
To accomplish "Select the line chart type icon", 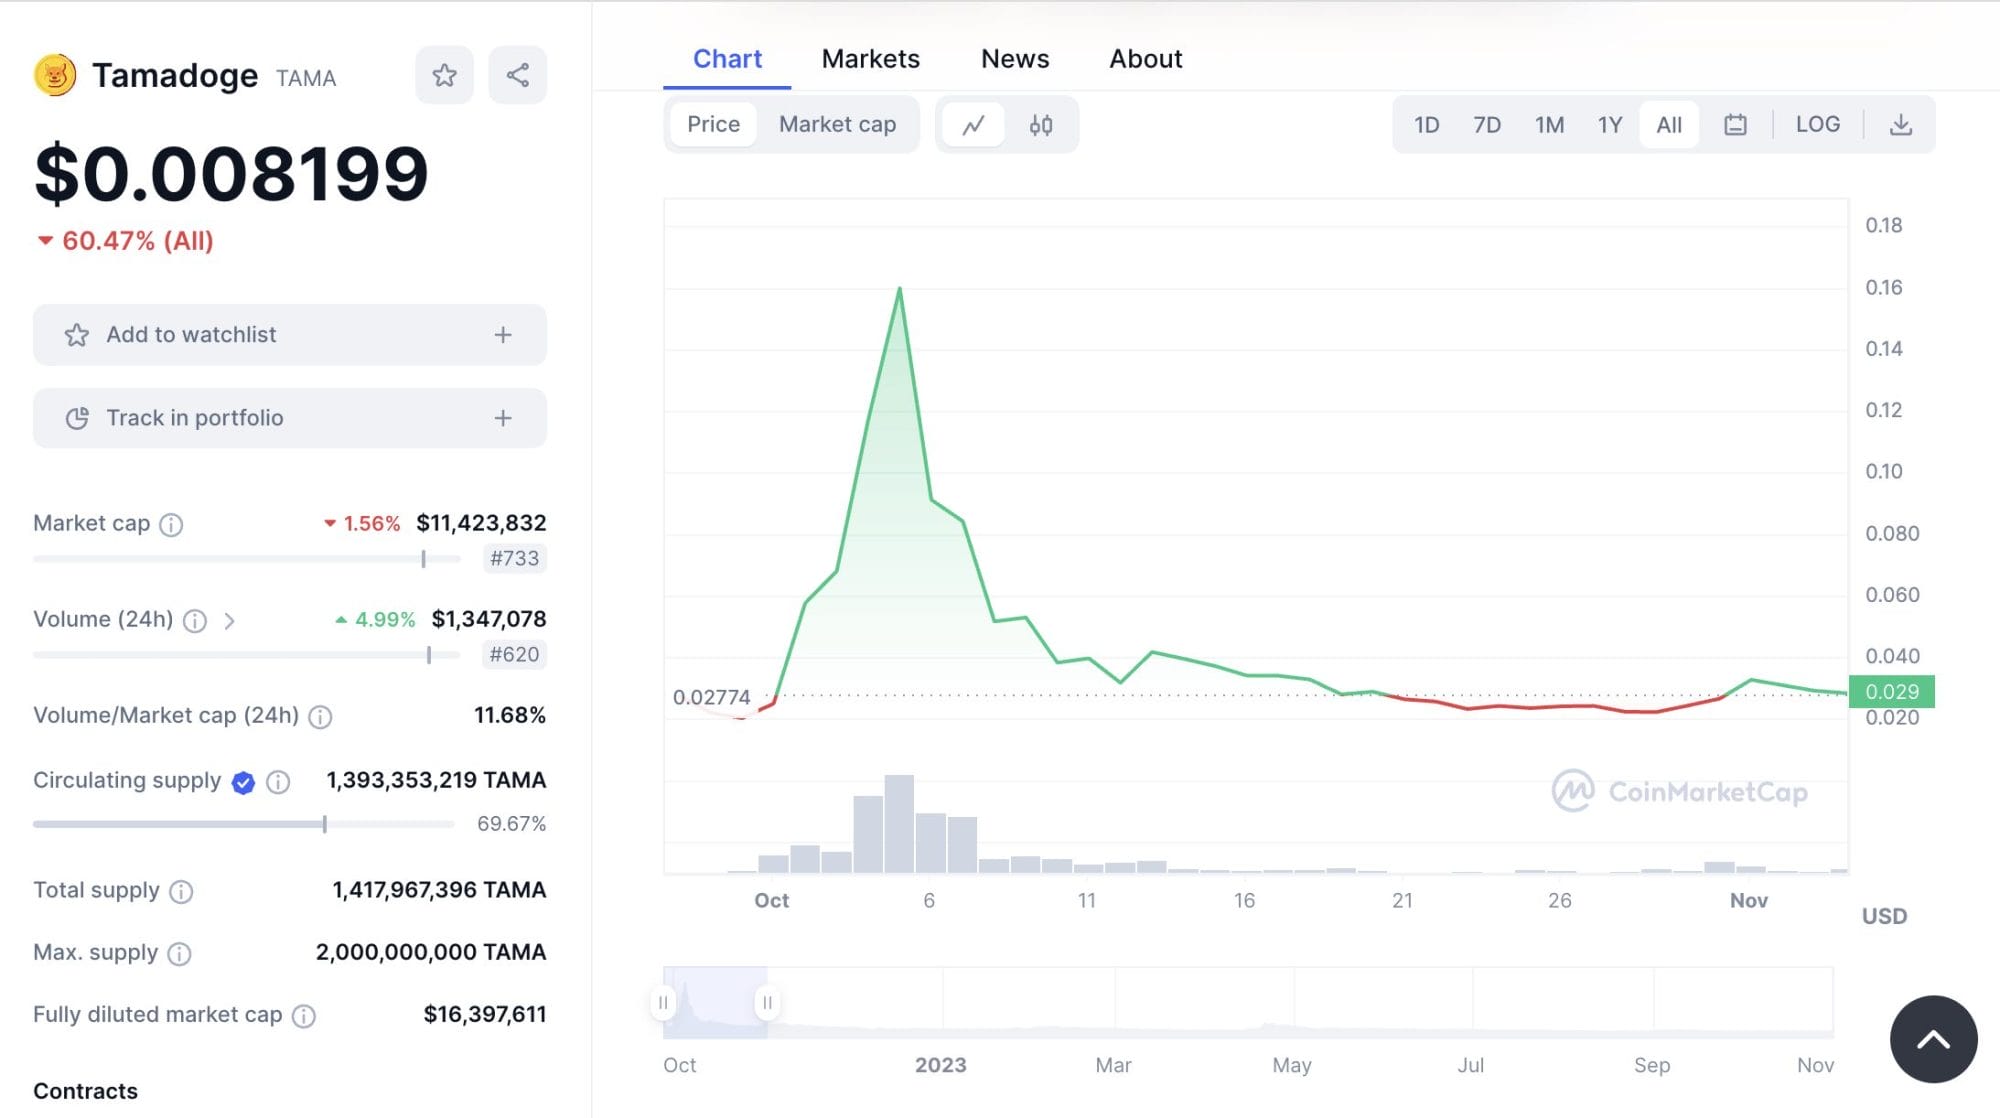I will 974,124.
